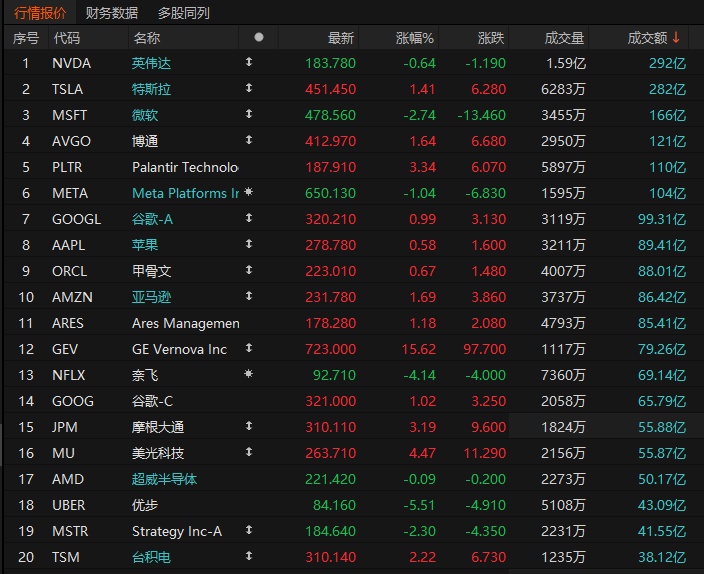Click the marker icon in GOOGL row
This screenshot has height=574, width=704.
(x=249, y=218)
